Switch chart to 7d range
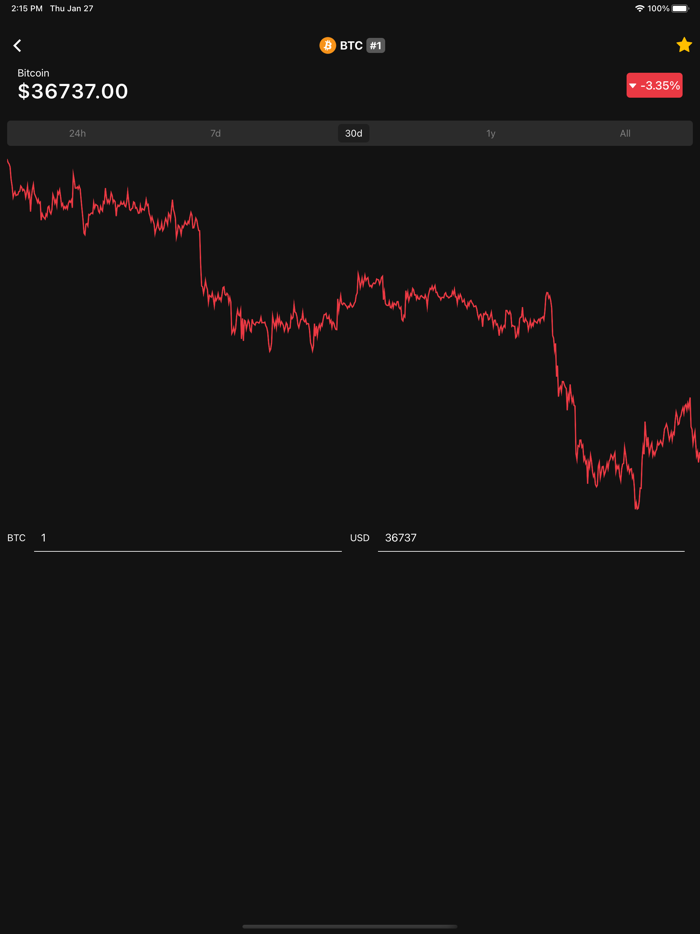The width and height of the screenshot is (700, 934). coord(215,133)
